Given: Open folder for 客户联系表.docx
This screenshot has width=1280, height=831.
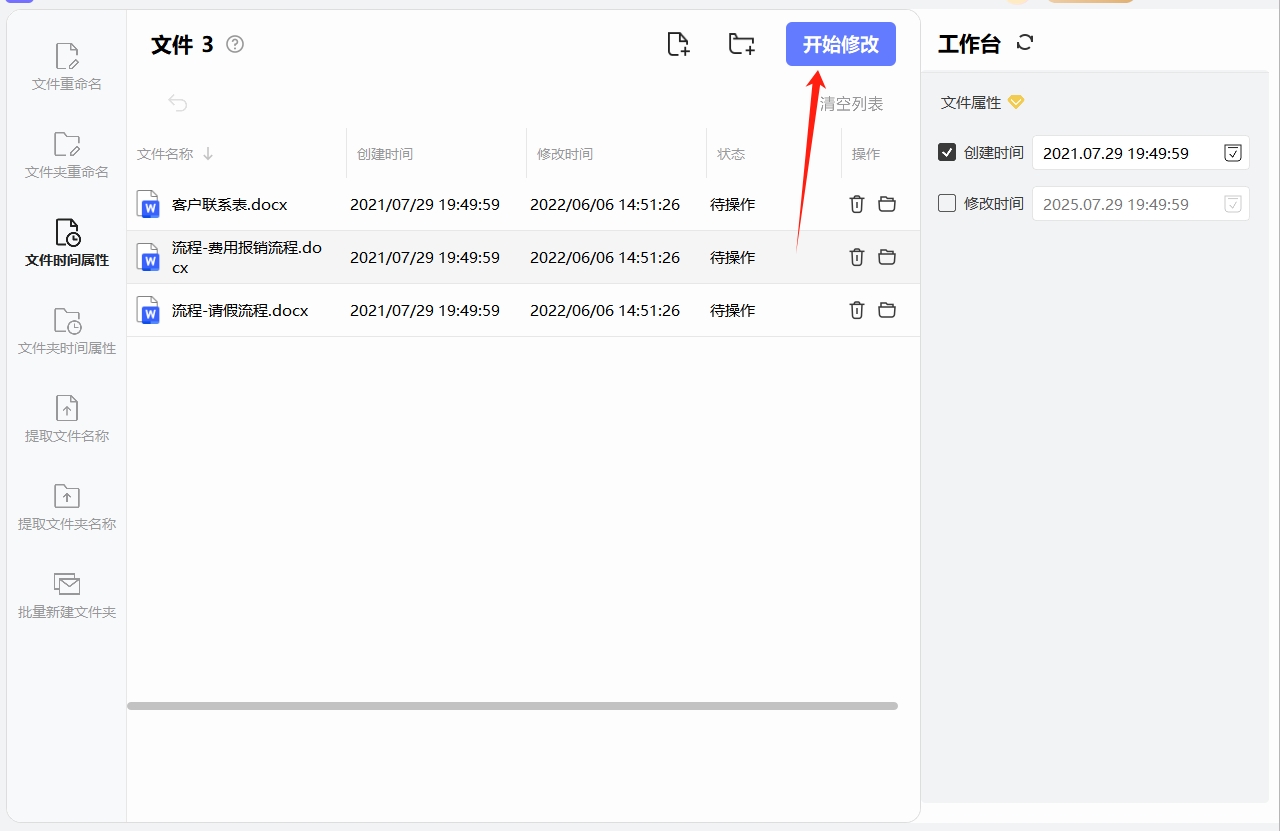Looking at the screenshot, I should pyautogui.click(x=887, y=204).
